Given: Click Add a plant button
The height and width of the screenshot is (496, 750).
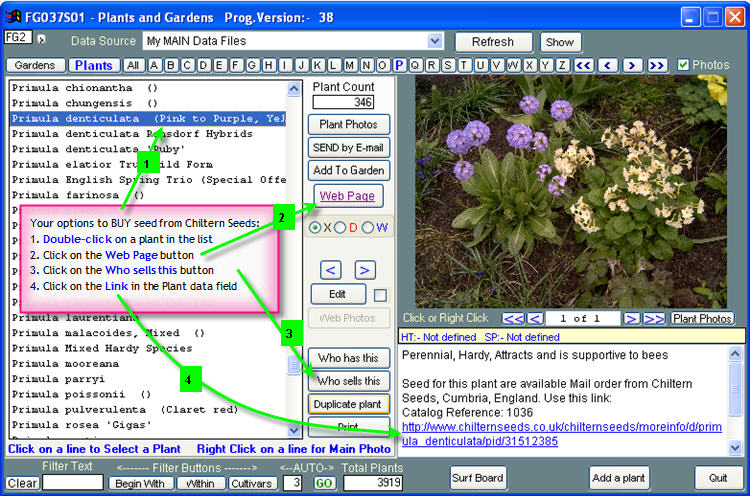Looking at the screenshot, I should [x=618, y=478].
